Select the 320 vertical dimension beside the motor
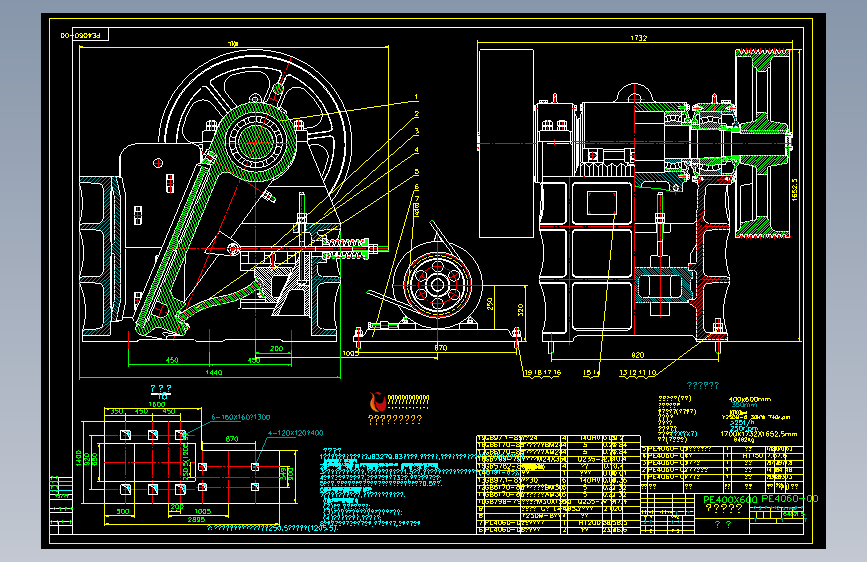This screenshot has height=562, width=867. [x=520, y=310]
